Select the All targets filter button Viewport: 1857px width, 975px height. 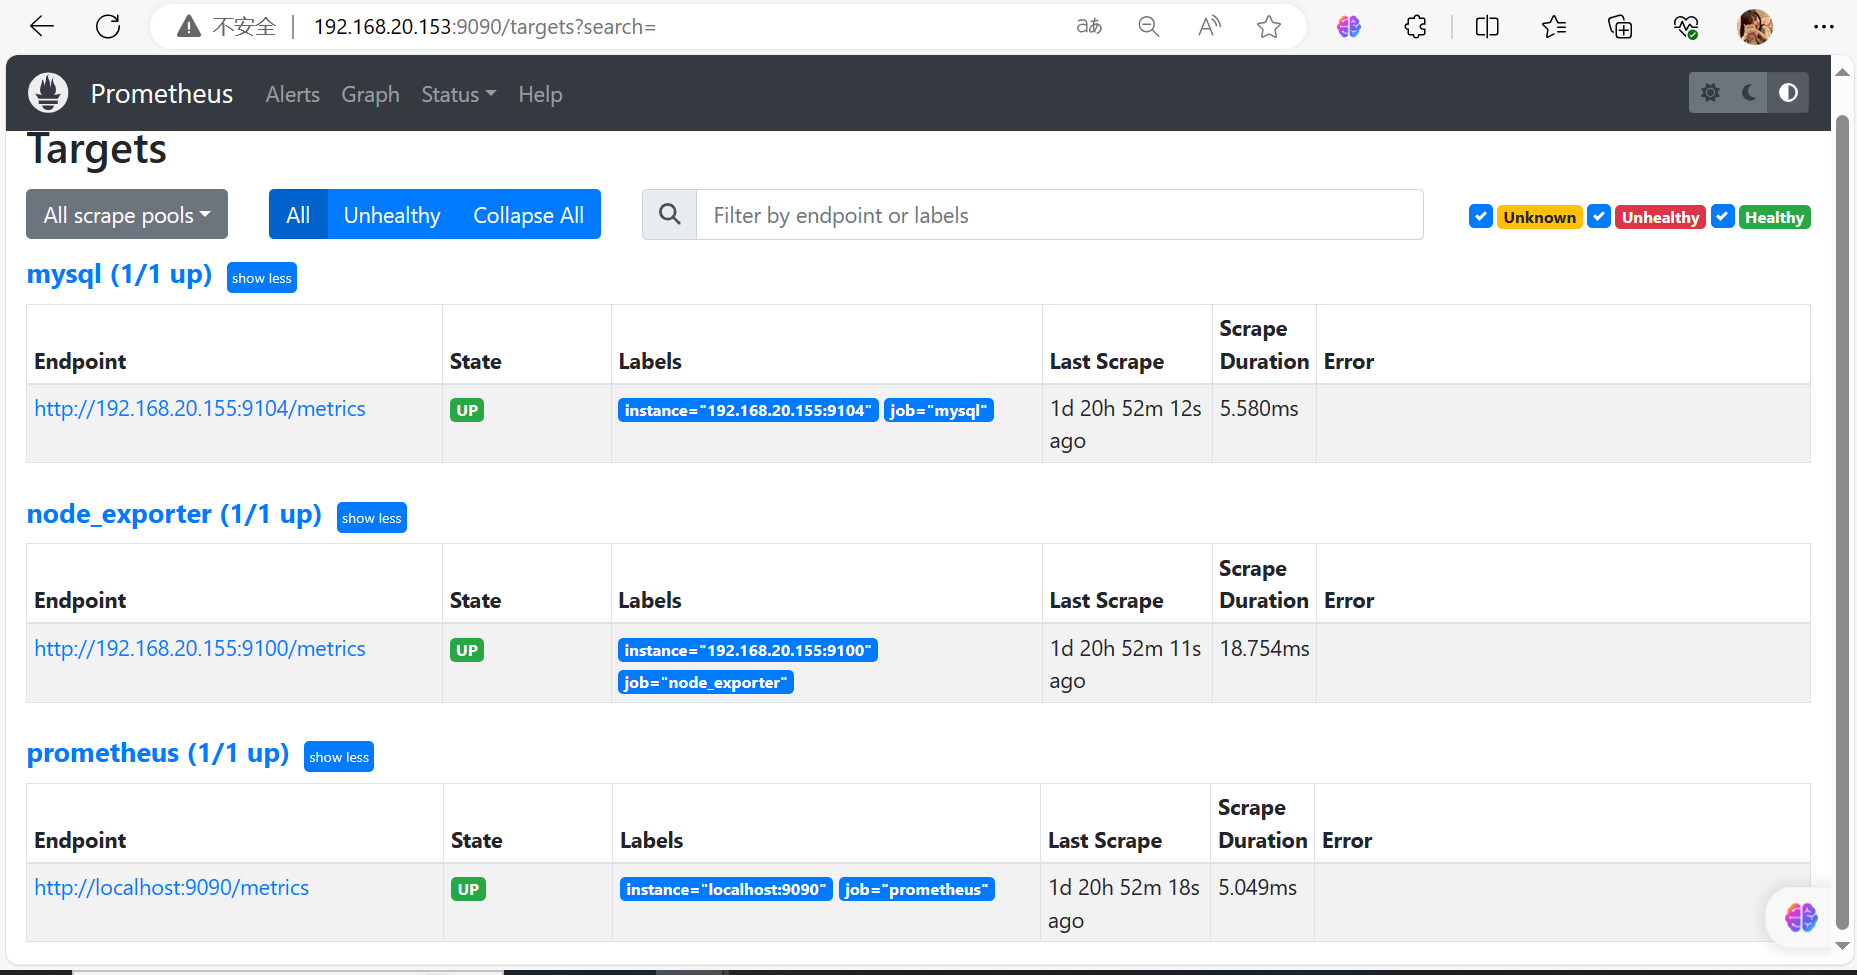click(298, 215)
